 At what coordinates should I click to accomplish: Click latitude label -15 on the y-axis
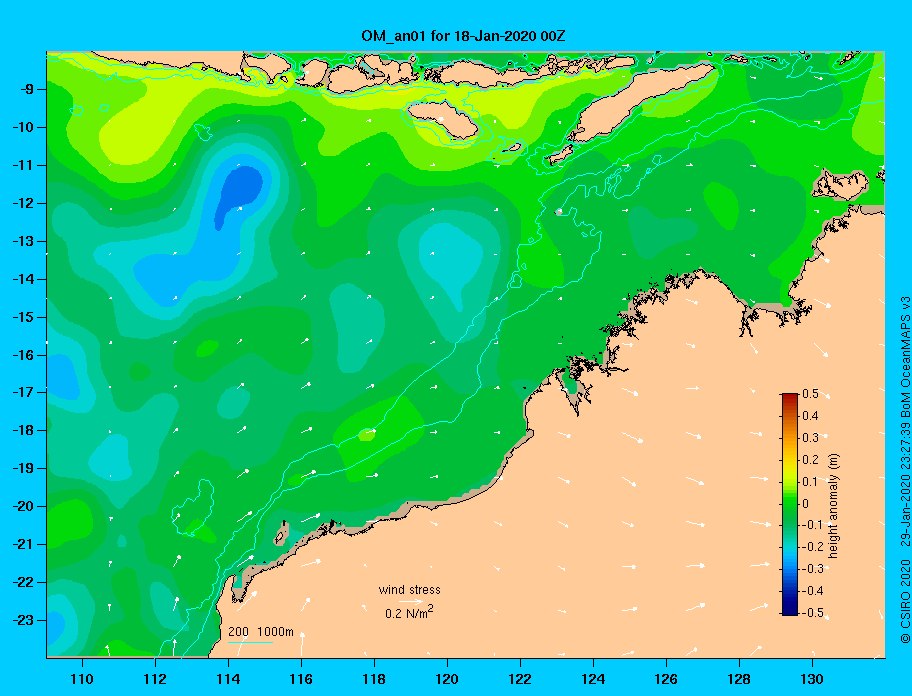tap(23, 317)
